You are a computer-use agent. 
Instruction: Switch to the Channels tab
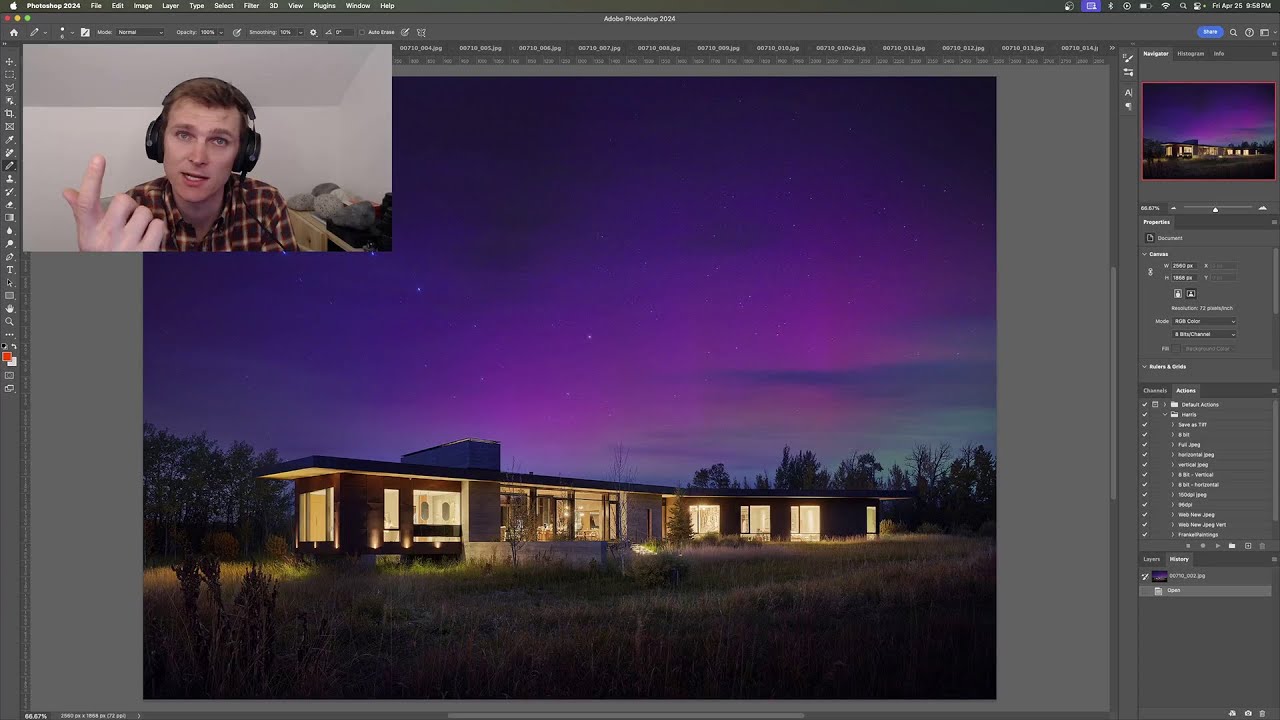pos(1155,390)
